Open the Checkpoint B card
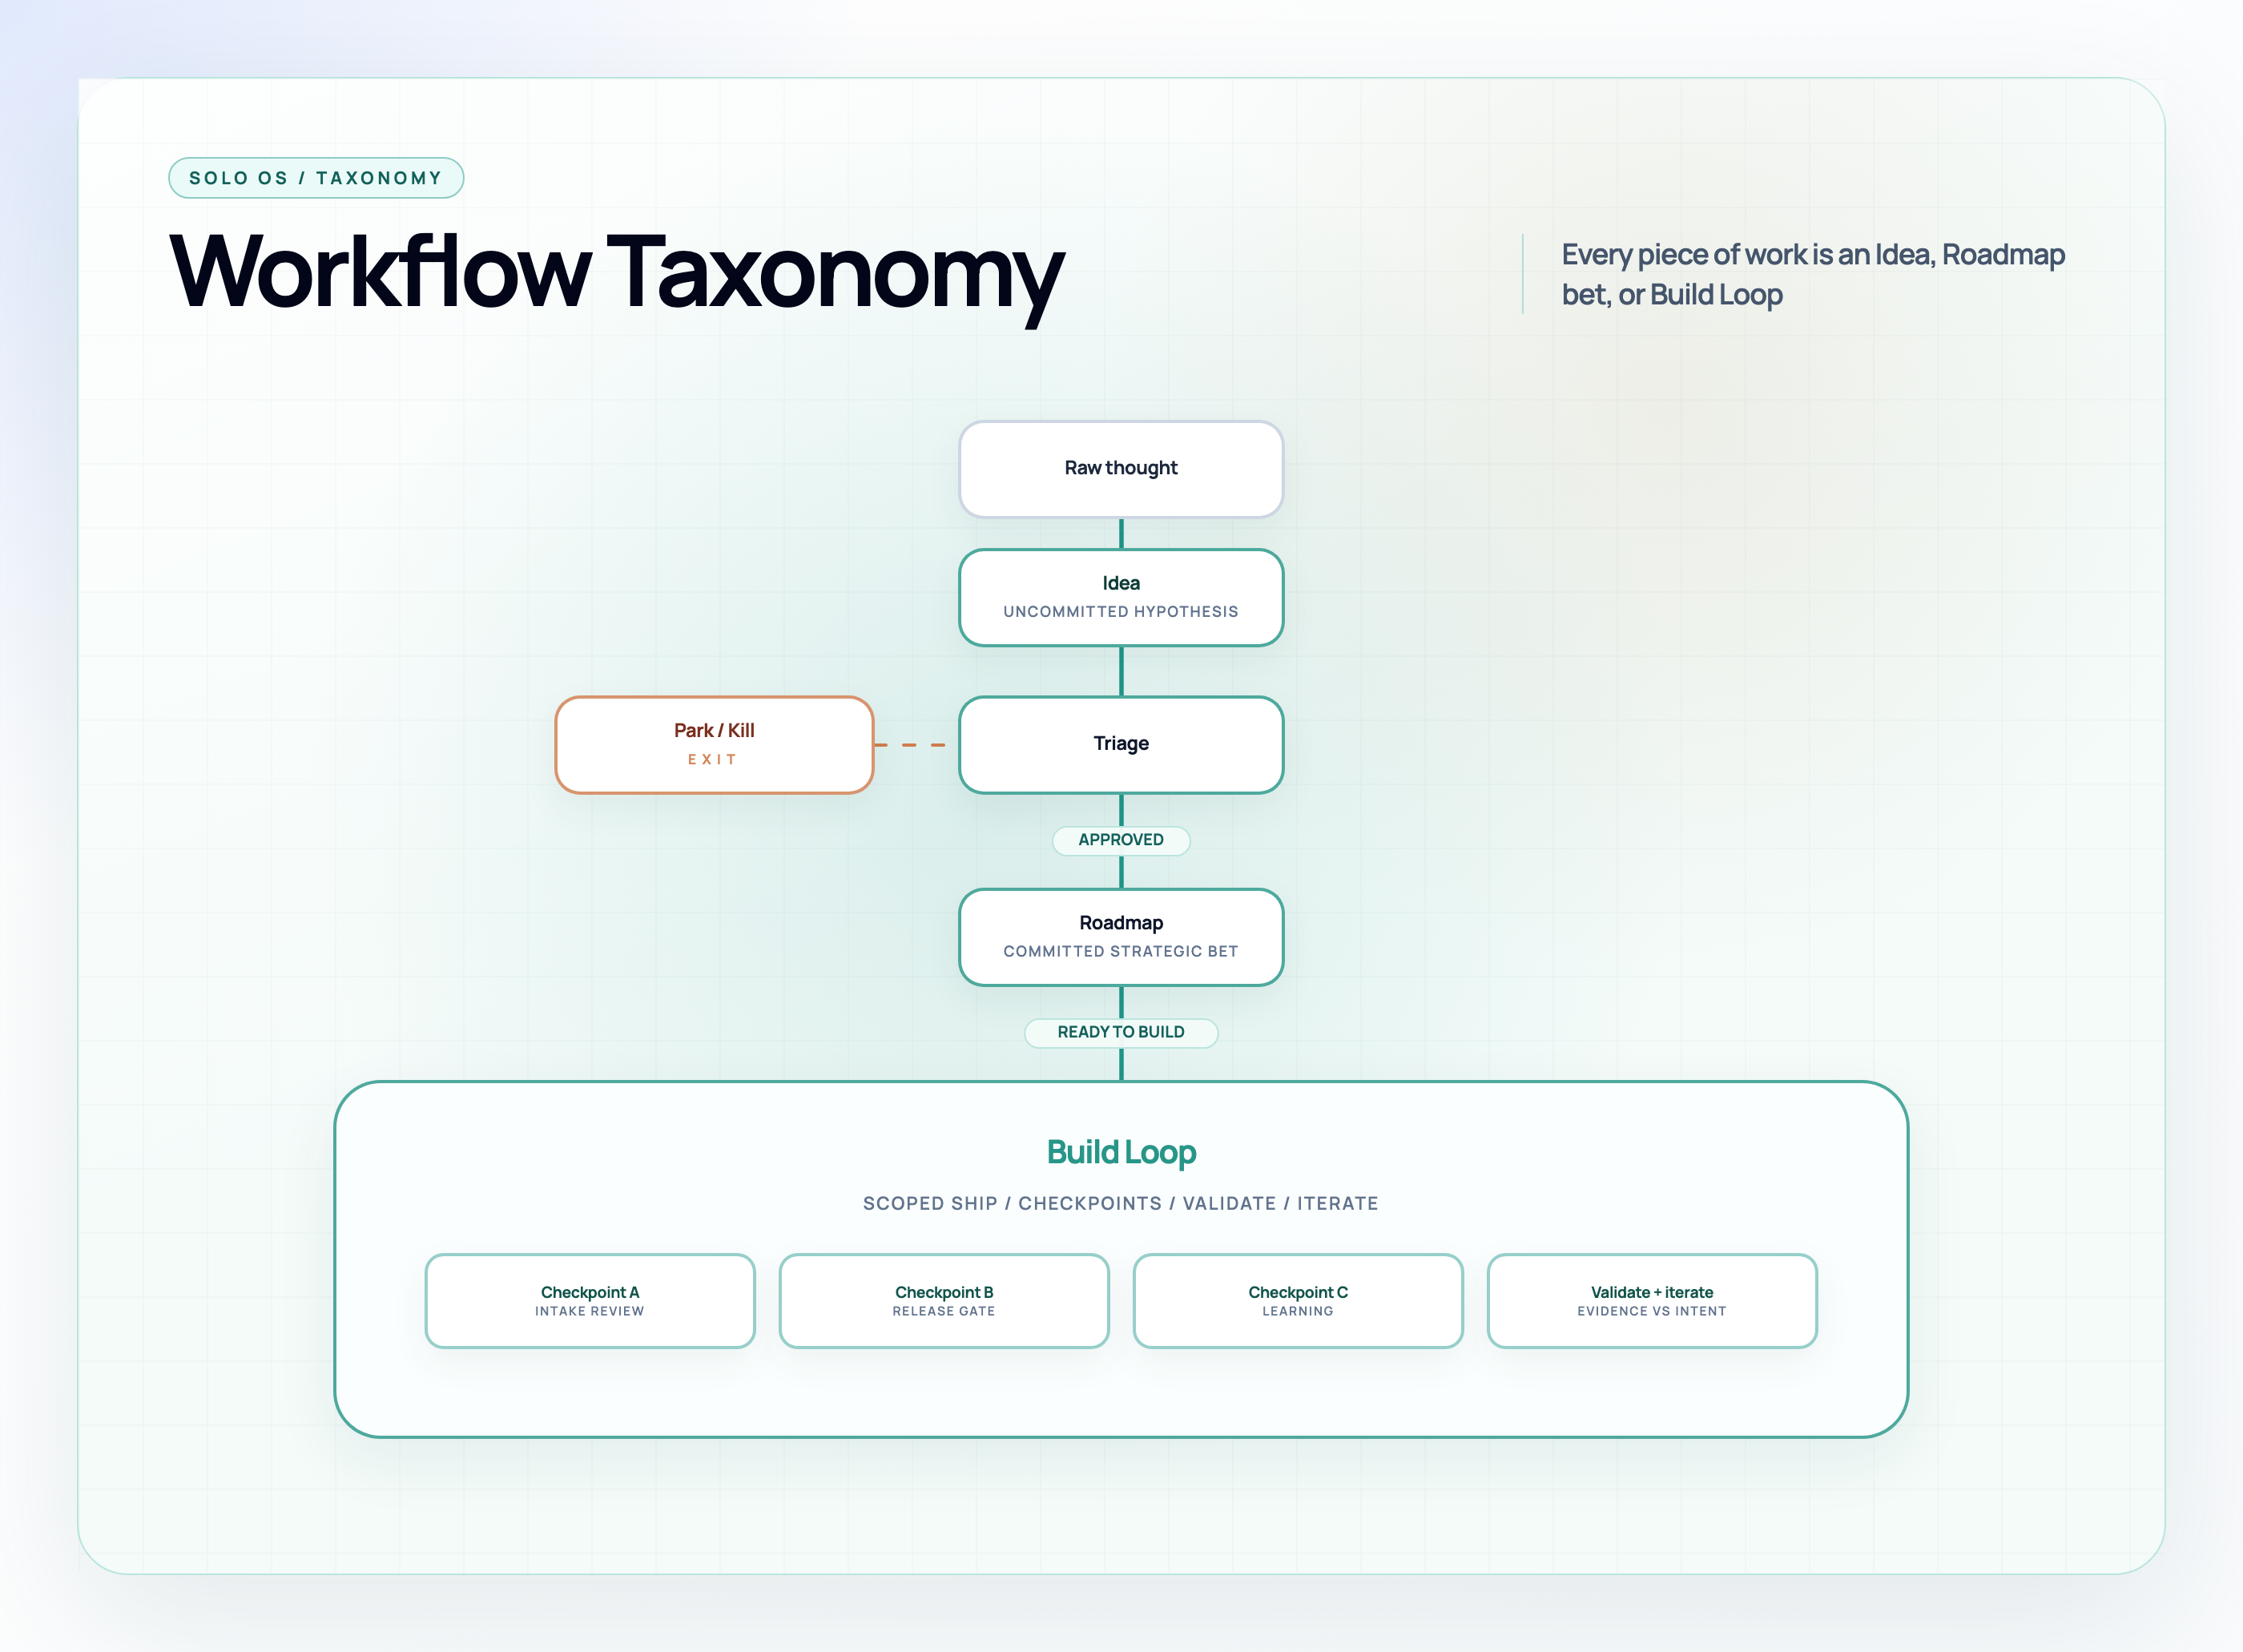 point(944,1301)
